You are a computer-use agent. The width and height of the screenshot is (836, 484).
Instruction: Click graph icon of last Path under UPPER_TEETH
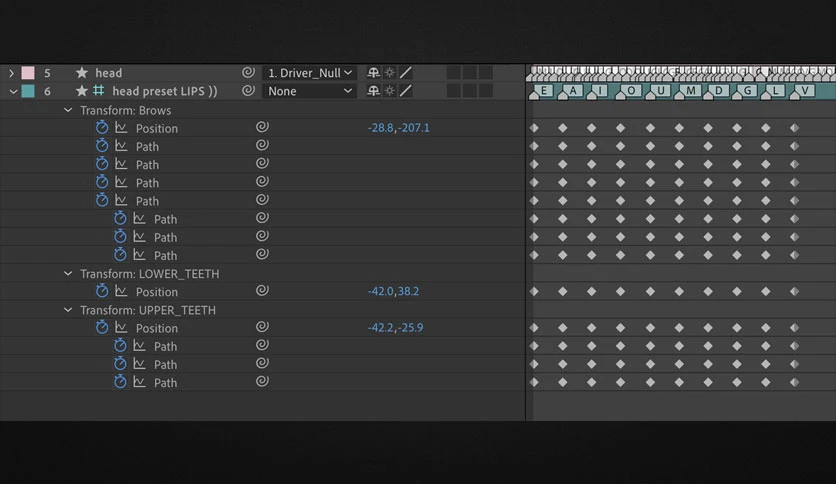tap(139, 382)
